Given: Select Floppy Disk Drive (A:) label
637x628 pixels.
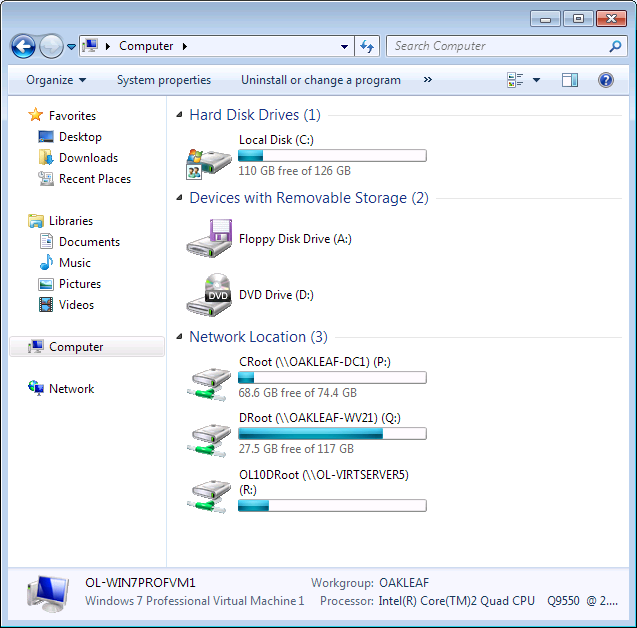Looking at the screenshot, I should (295, 239).
